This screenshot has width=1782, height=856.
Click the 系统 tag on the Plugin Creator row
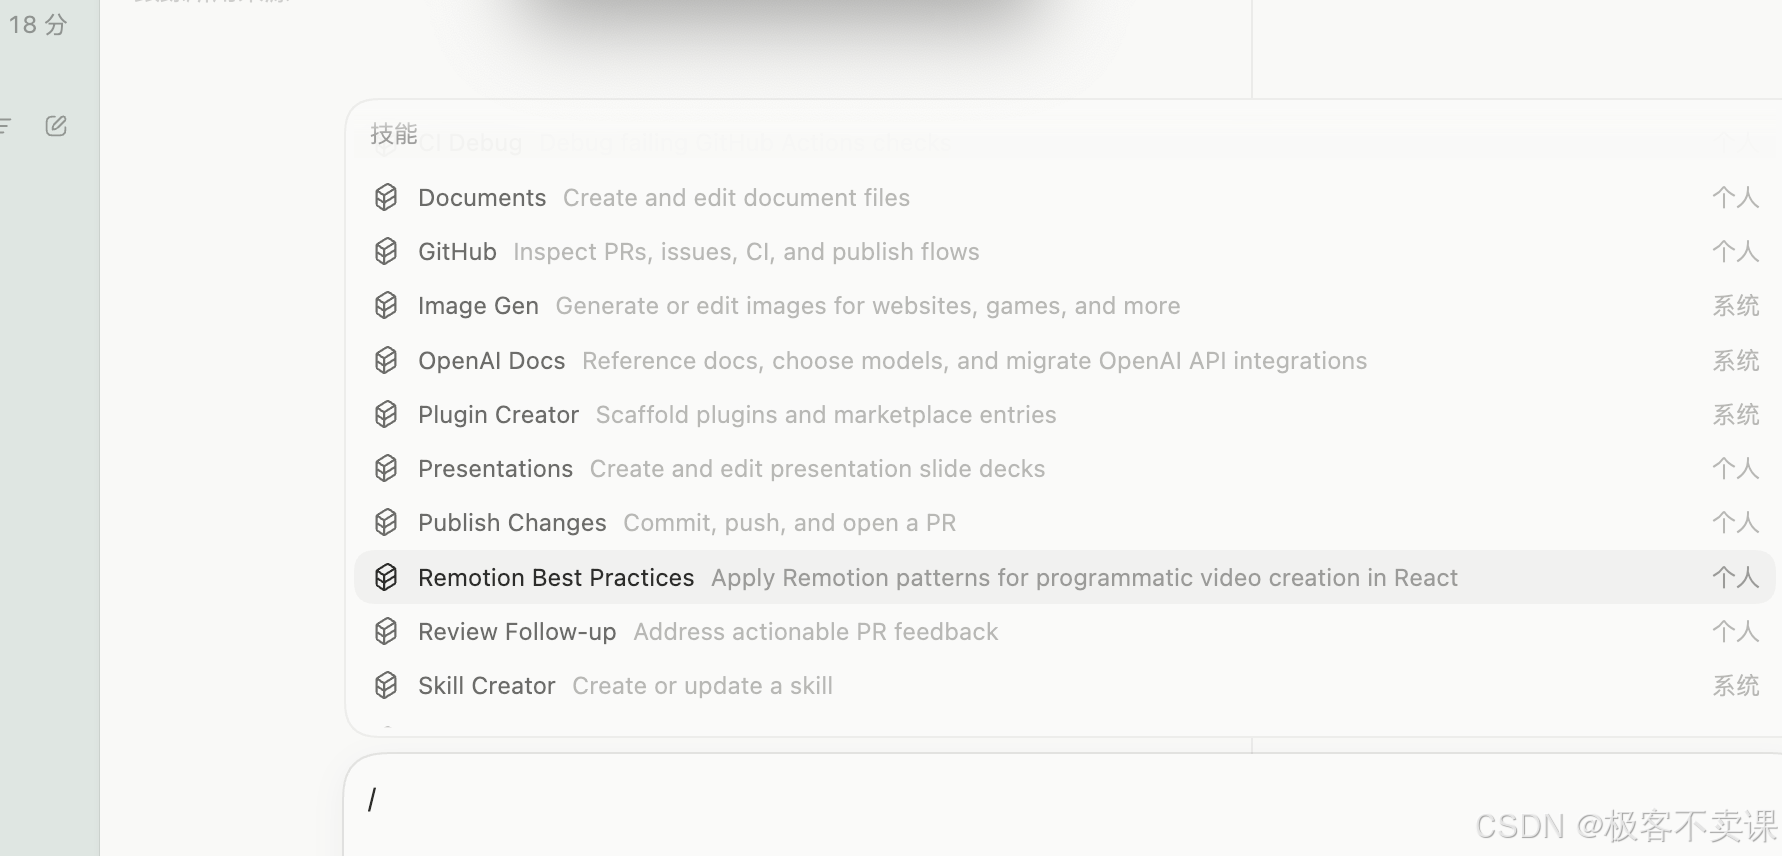(1735, 414)
